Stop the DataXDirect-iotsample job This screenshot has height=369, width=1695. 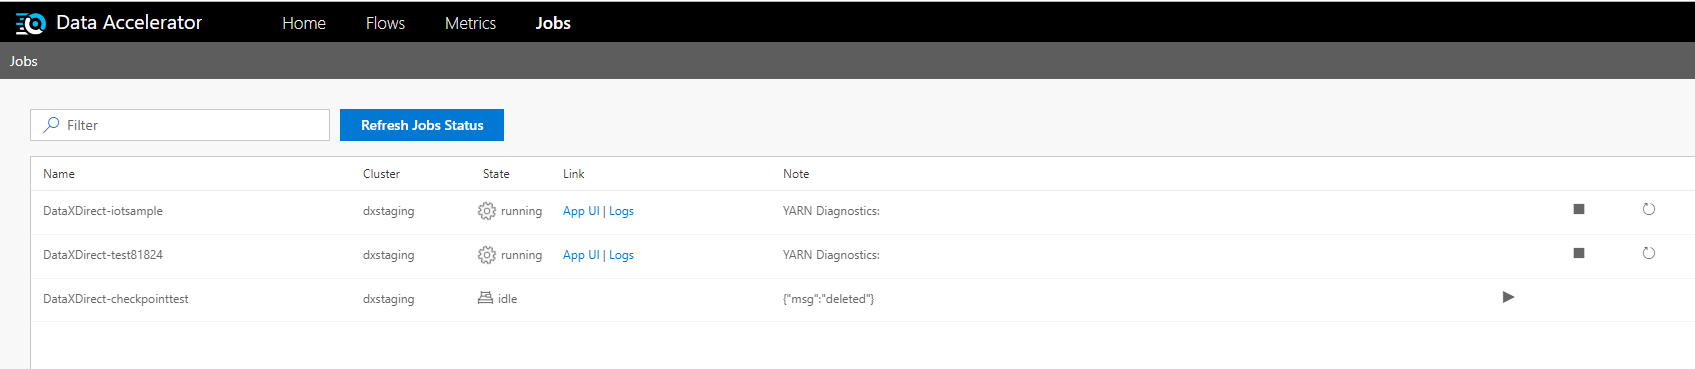point(1579,209)
